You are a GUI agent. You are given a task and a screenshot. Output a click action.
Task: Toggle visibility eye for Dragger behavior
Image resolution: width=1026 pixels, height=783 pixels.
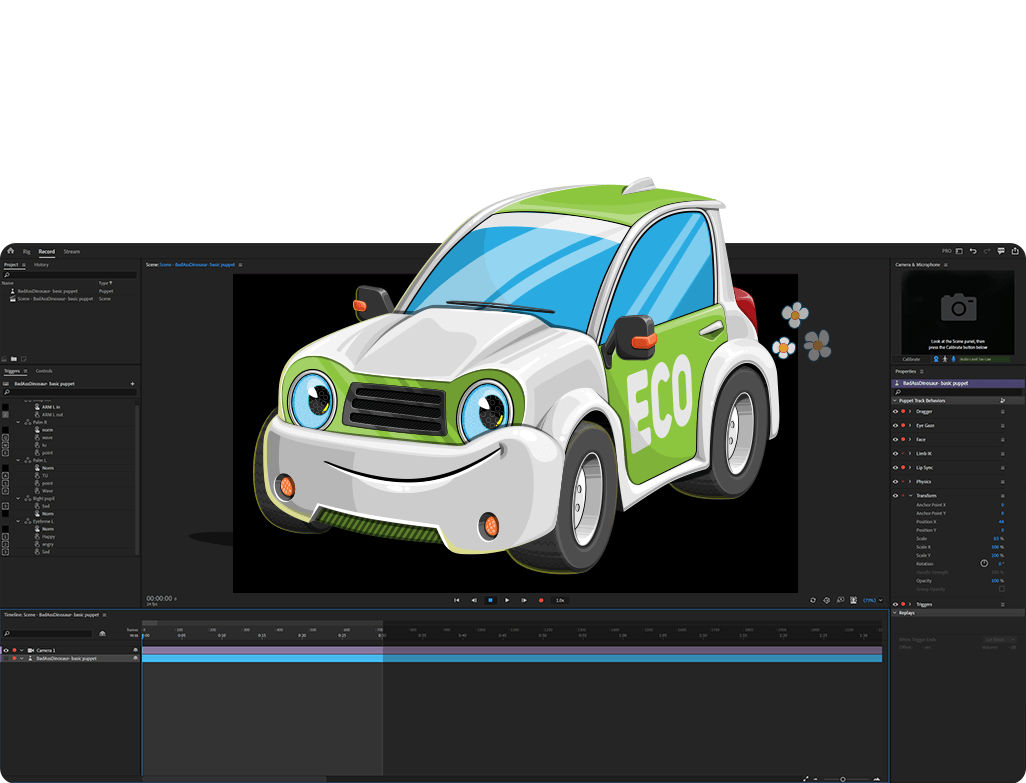(x=895, y=411)
